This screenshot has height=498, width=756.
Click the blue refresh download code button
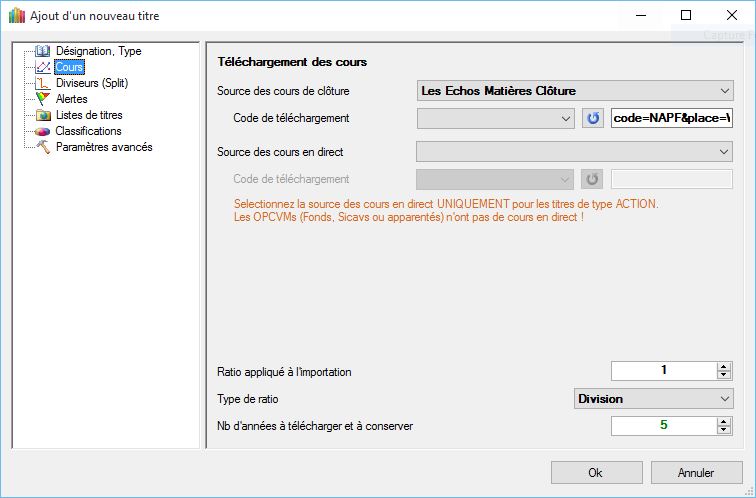[x=593, y=118]
